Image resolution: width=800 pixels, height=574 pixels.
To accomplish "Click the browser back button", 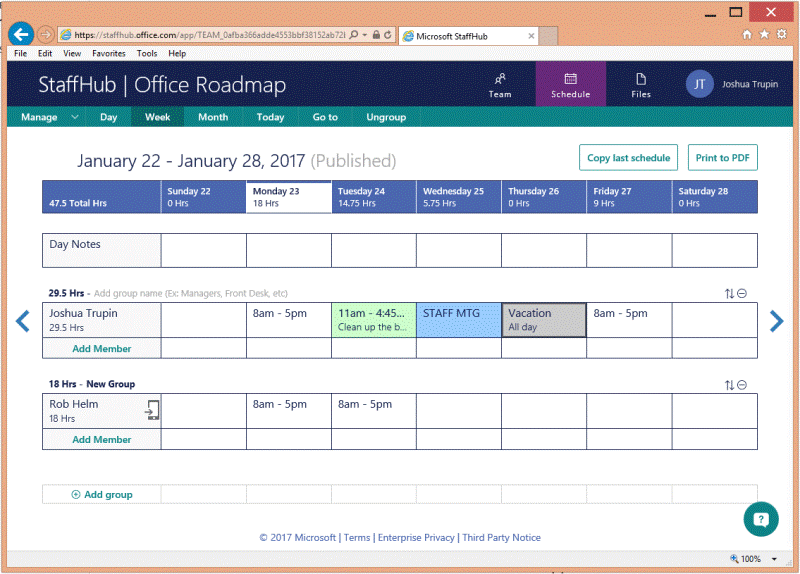I will (21, 34).
